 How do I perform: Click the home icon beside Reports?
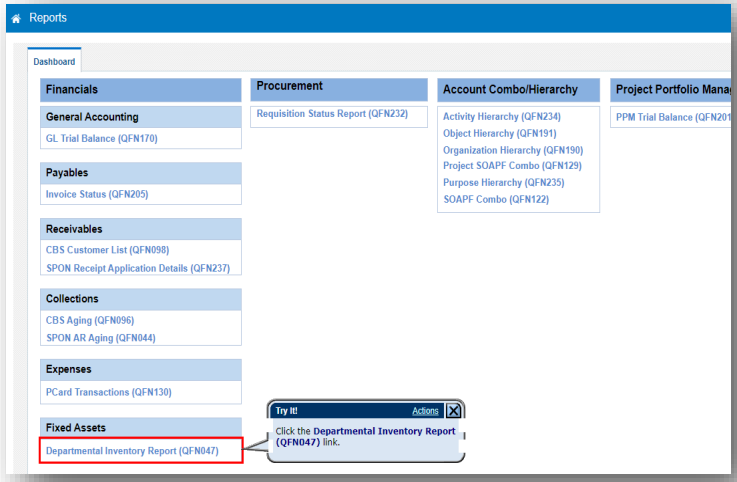pos(17,18)
